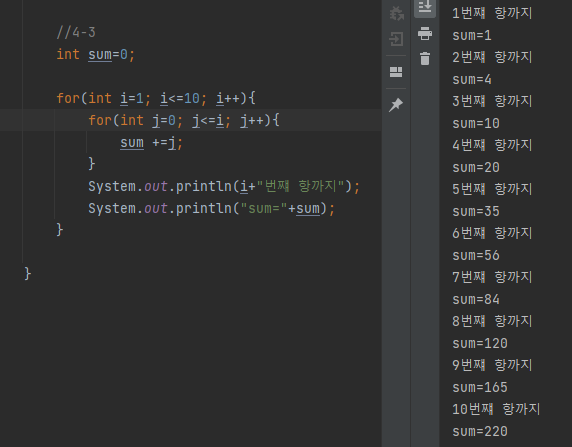572x447 pixels.
Task: Click console line "8번째 항까지"
Action: (492, 321)
